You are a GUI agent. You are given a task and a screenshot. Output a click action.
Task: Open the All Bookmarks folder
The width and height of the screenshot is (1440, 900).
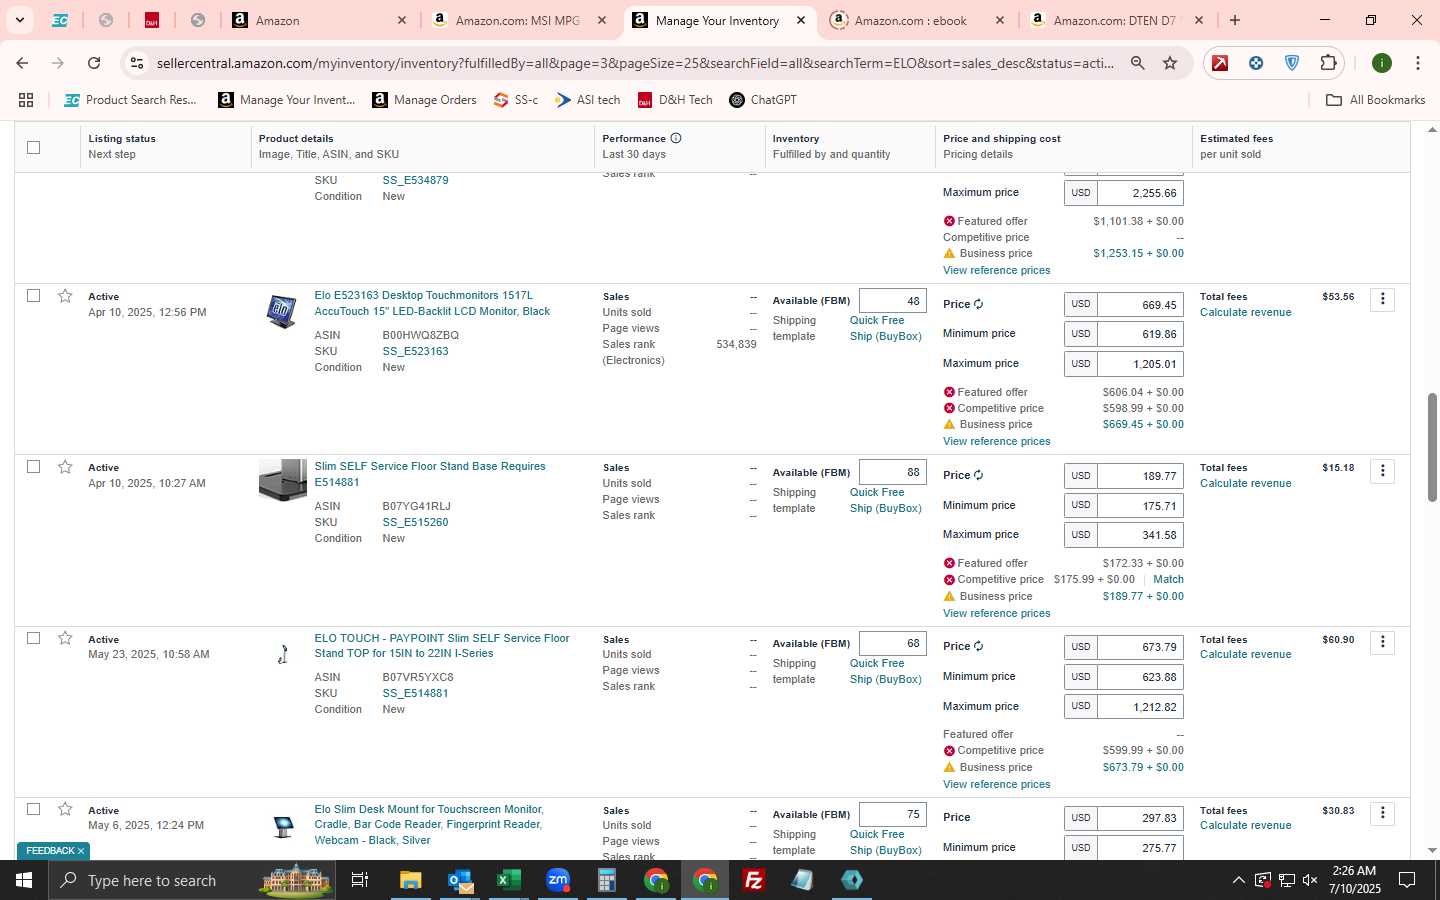coord(1375,100)
